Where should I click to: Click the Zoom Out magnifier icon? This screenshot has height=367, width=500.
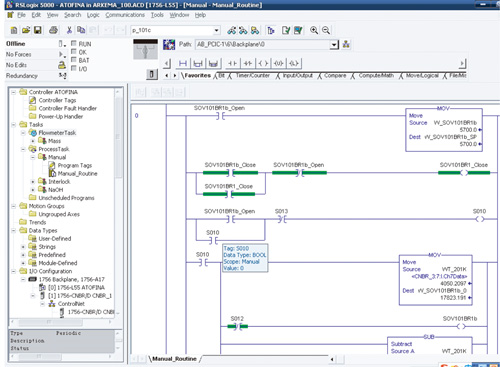(x=326, y=30)
